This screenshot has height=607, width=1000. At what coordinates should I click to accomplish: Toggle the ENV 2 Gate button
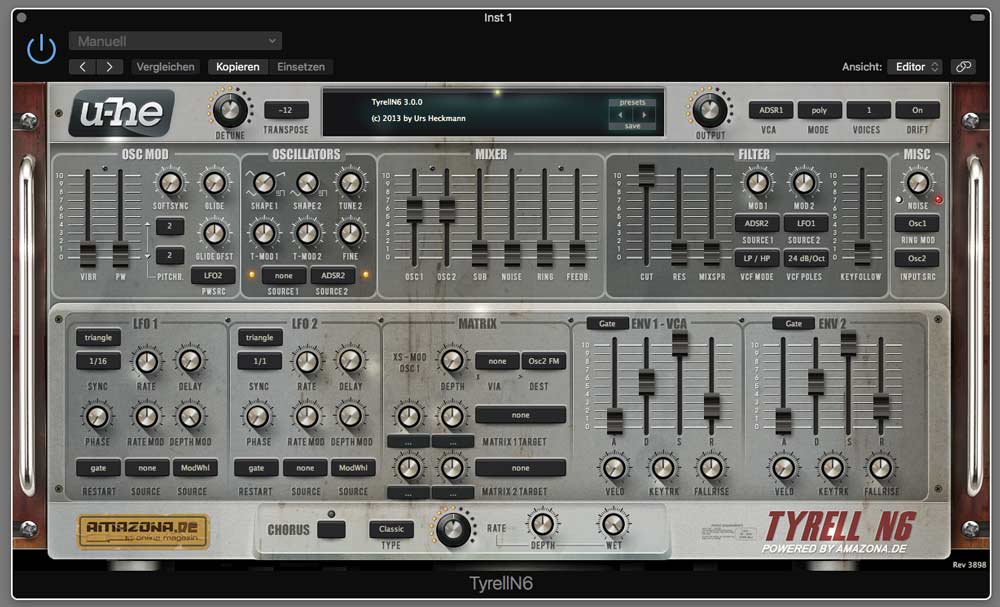[793, 323]
